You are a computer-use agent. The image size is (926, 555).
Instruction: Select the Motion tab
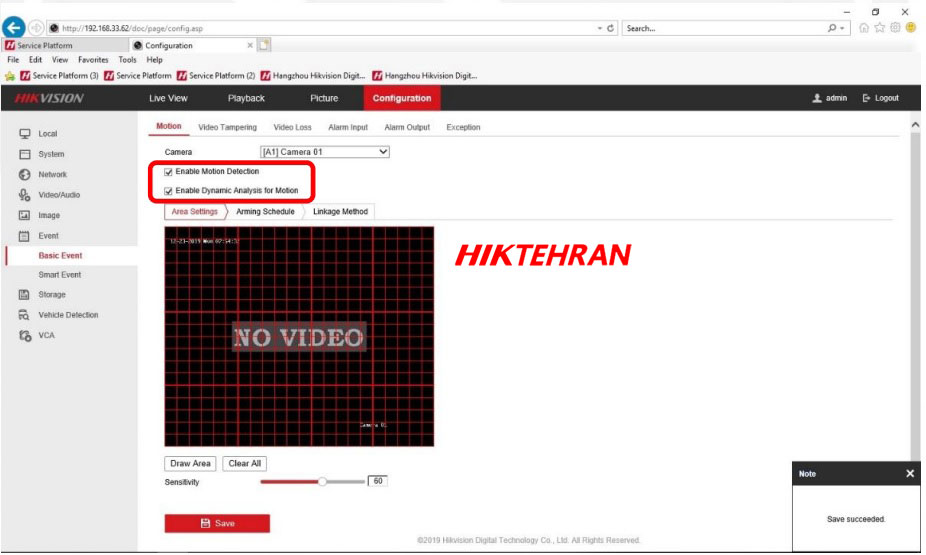(168, 126)
